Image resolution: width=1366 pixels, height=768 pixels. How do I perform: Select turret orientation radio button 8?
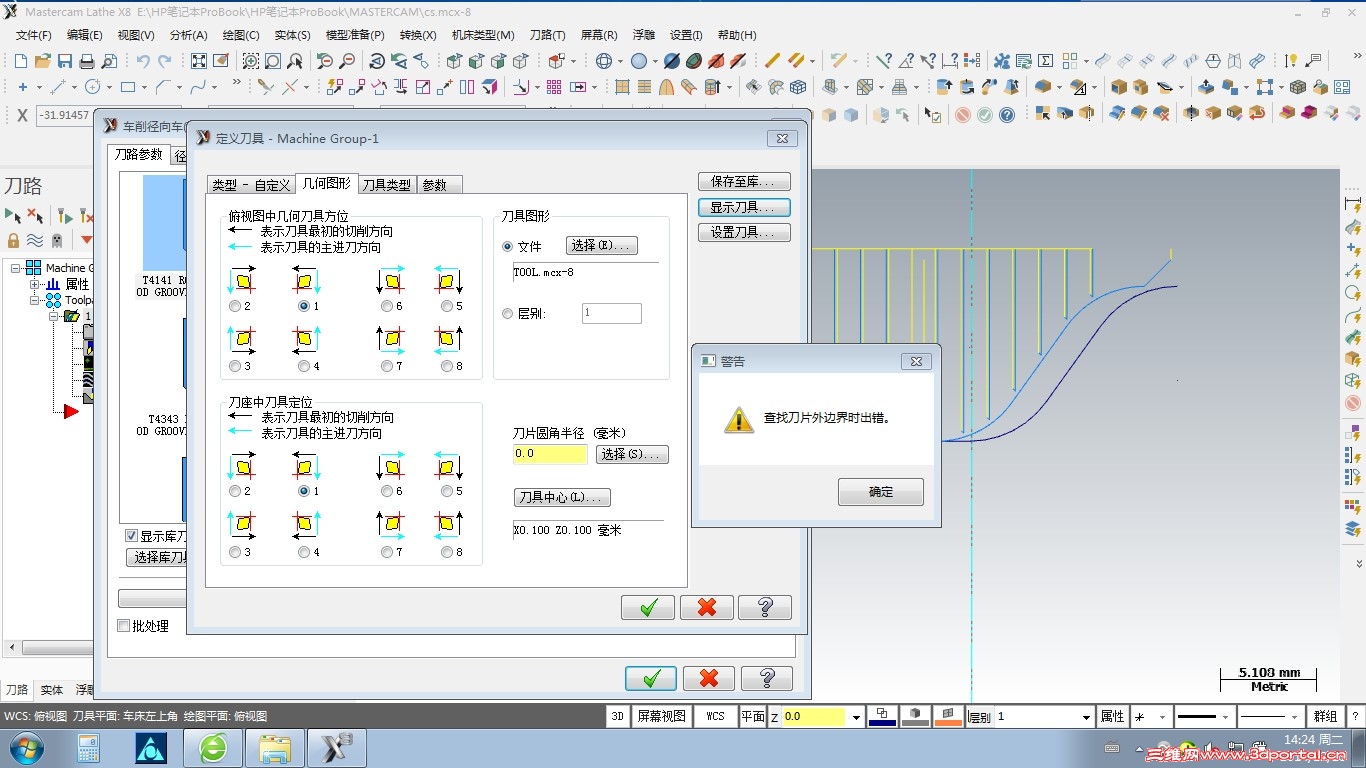click(x=447, y=552)
